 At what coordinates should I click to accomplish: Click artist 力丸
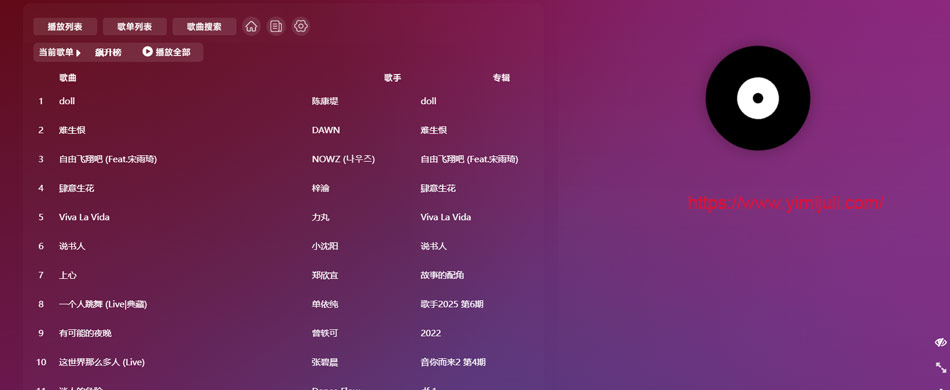(321, 217)
